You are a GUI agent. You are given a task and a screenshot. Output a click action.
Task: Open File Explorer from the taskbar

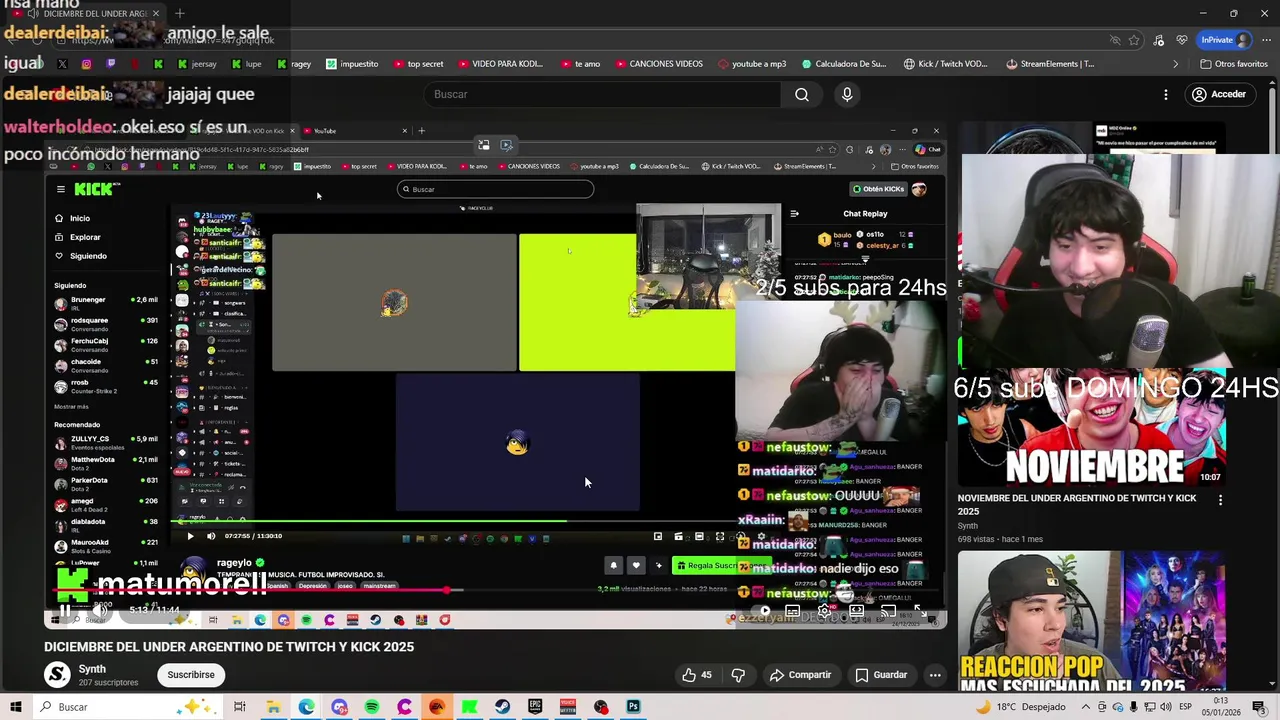click(x=273, y=707)
